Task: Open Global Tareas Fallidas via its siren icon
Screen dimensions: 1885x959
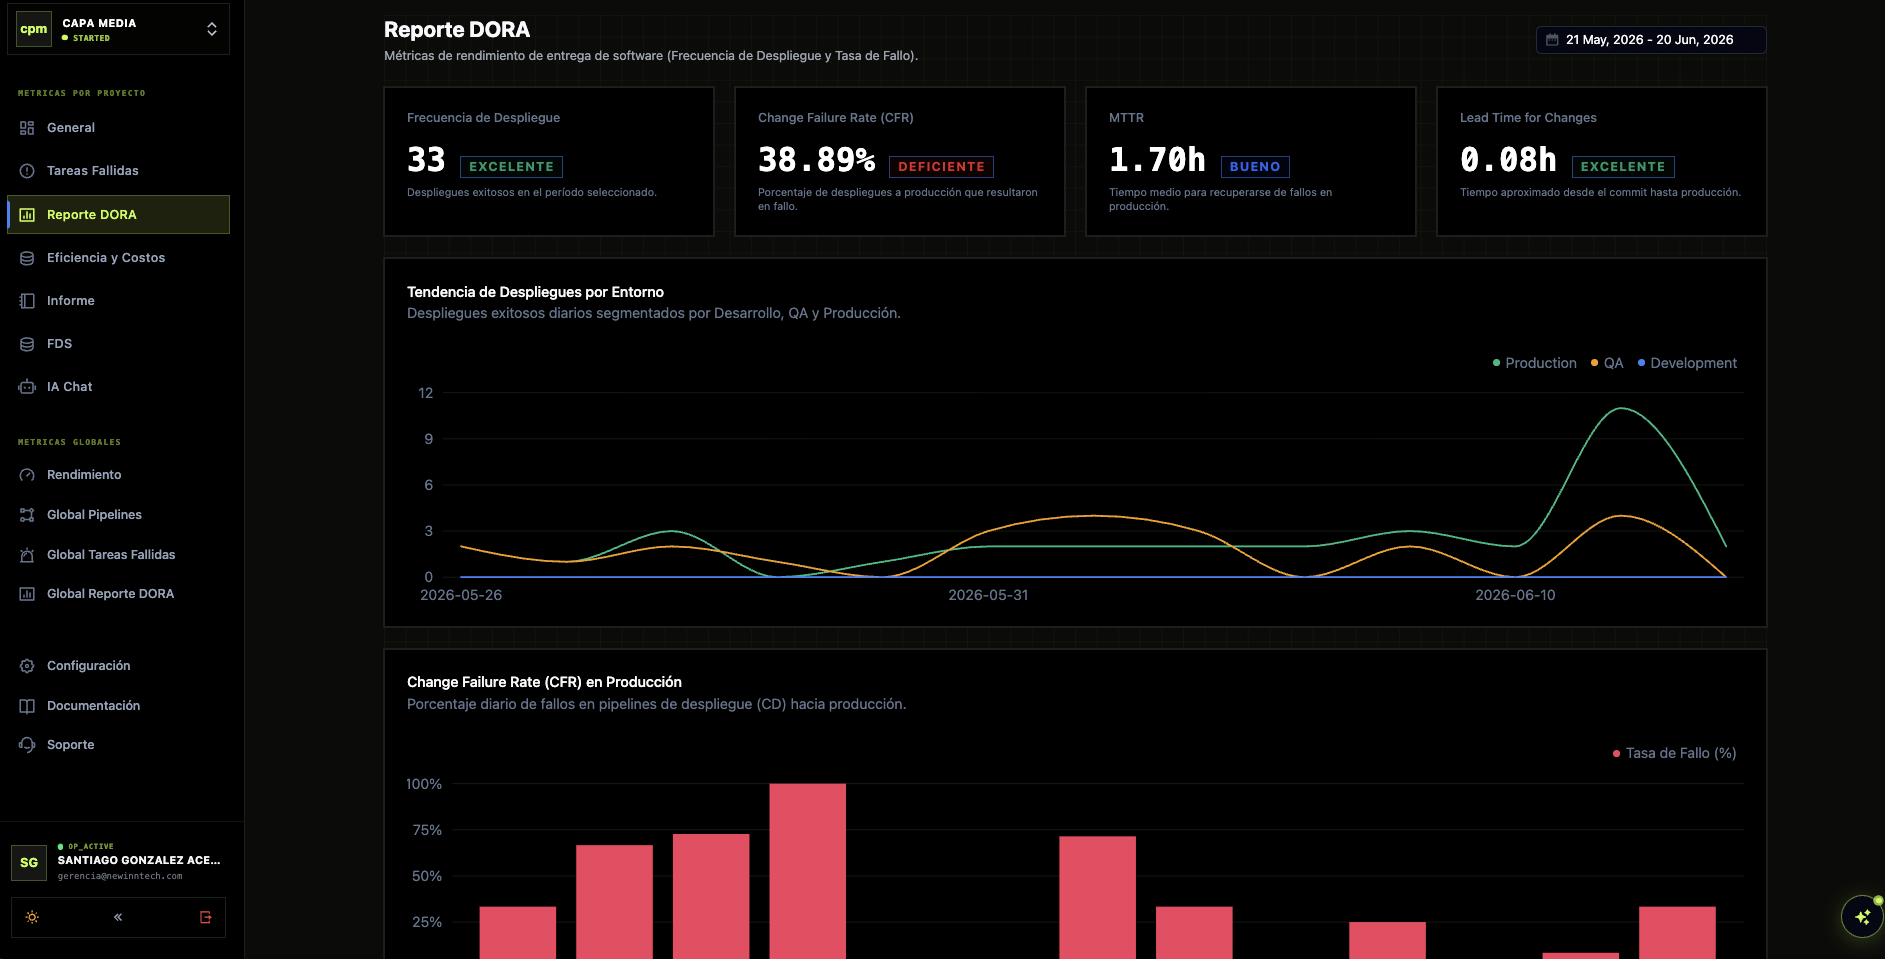Action: pos(27,555)
